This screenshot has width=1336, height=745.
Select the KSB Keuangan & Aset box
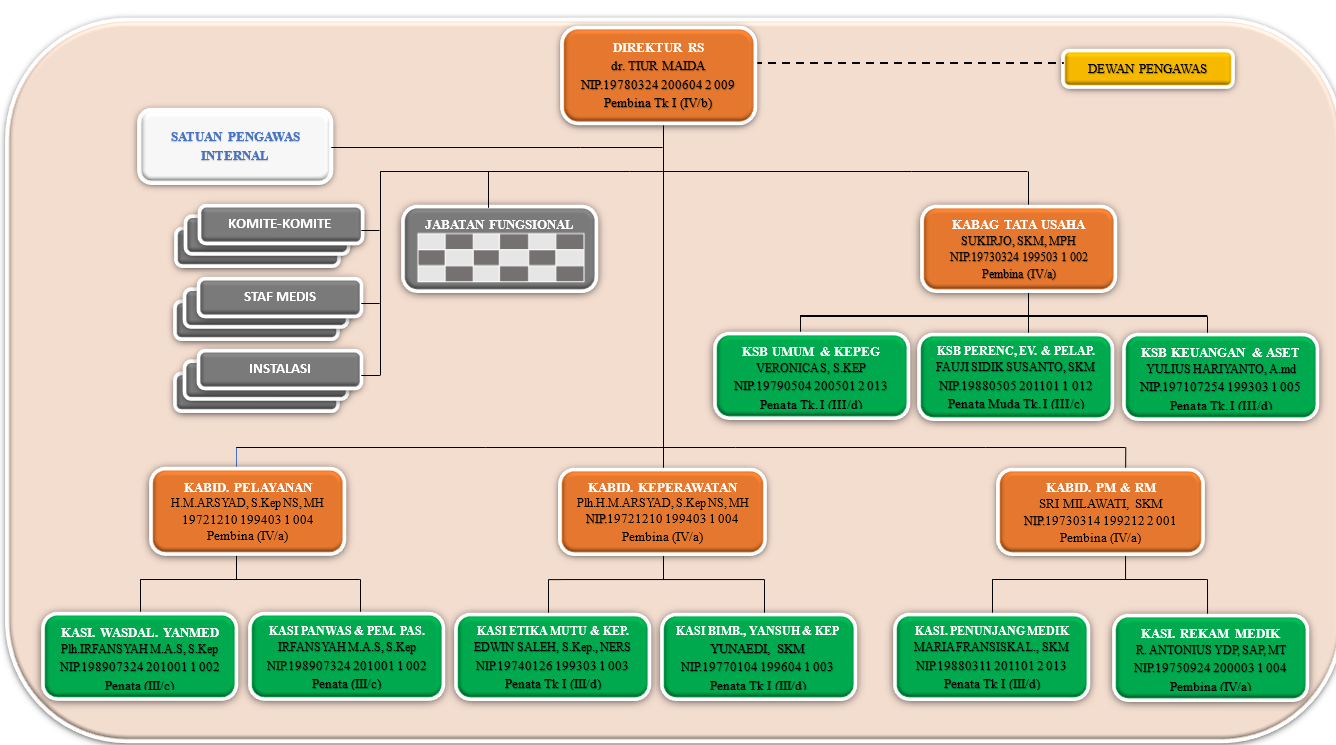[x=1220, y=378]
